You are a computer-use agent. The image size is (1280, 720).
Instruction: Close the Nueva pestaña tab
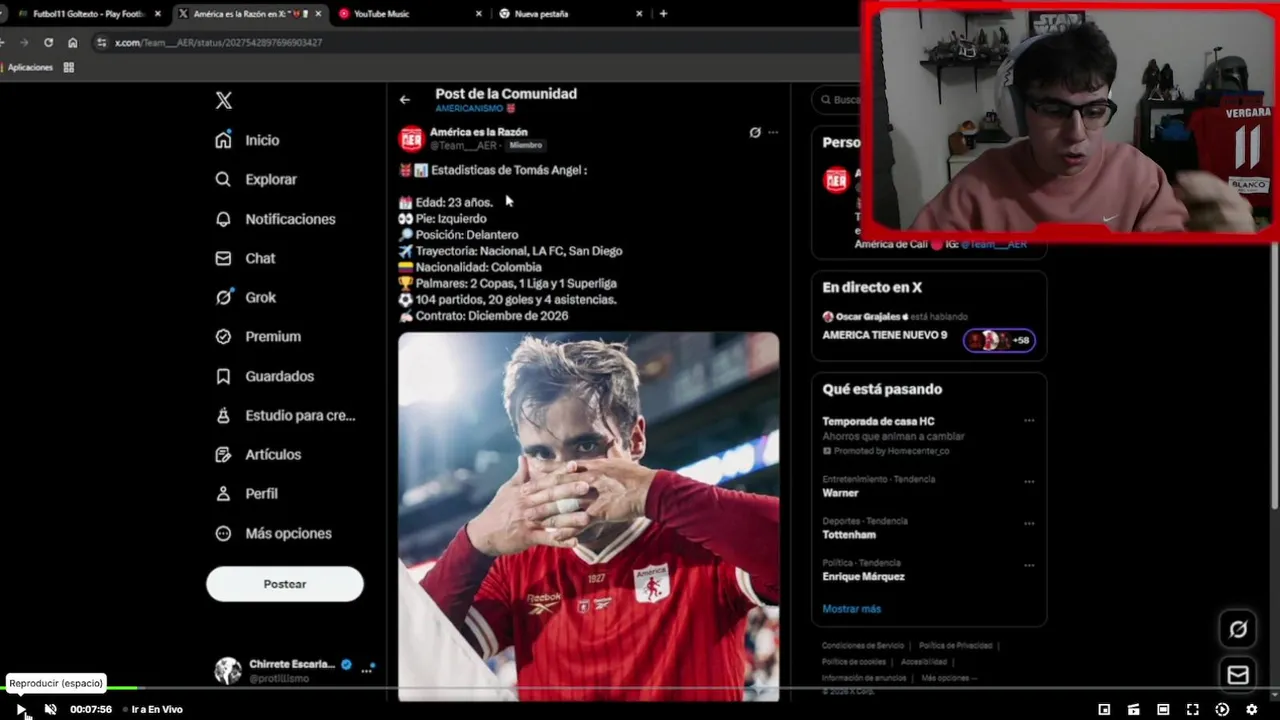(639, 14)
